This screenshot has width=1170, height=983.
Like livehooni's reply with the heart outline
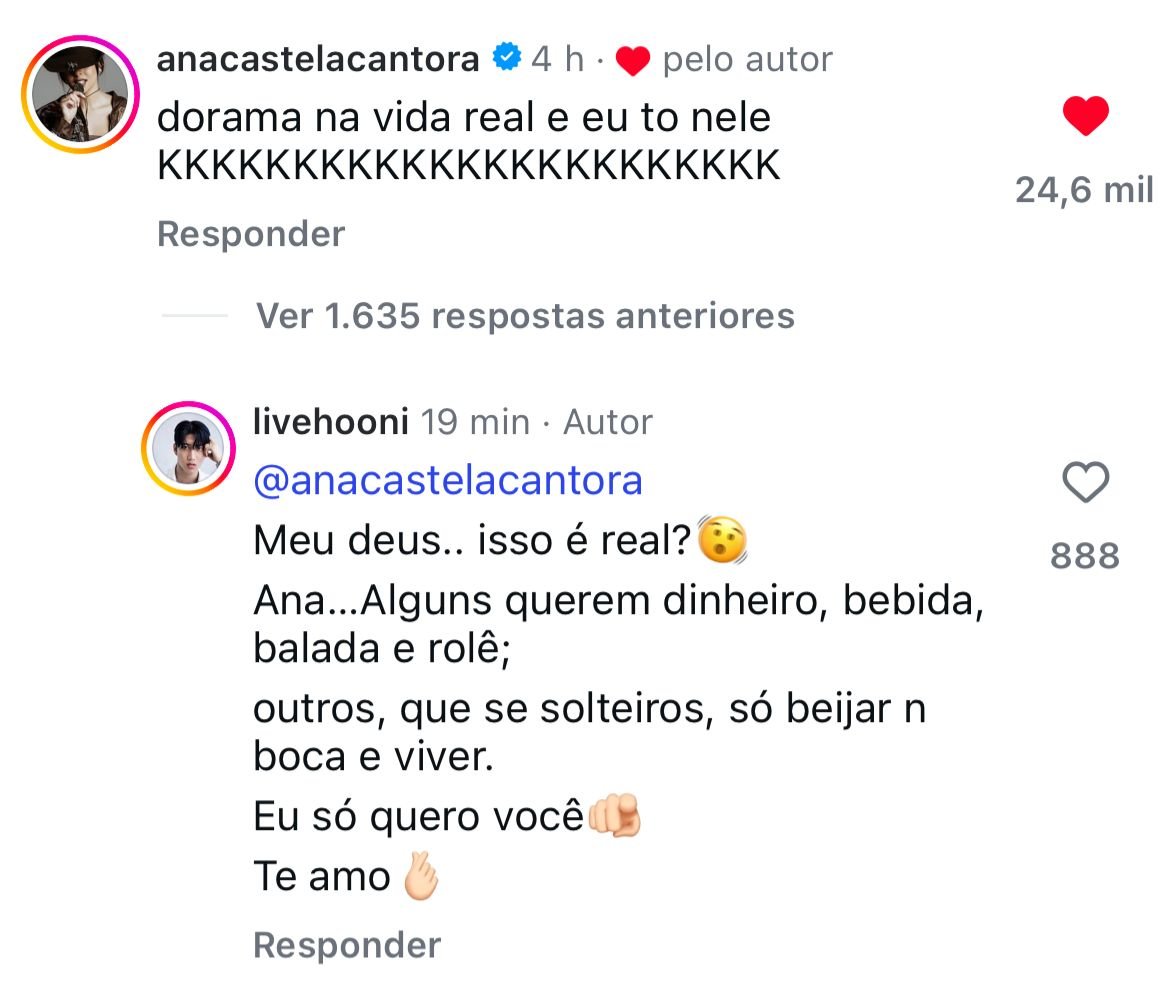point(1085,484)
